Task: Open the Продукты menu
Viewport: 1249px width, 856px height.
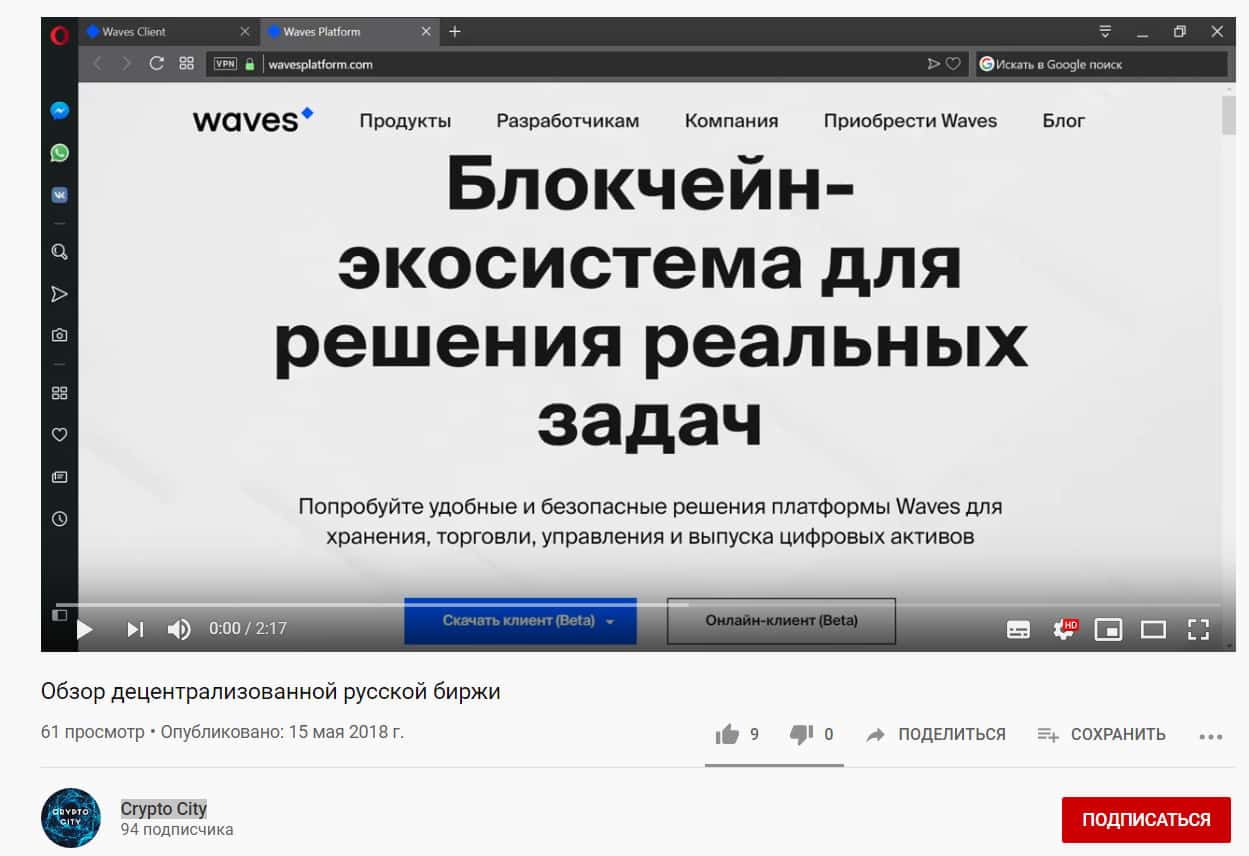Action: point(405,121)
